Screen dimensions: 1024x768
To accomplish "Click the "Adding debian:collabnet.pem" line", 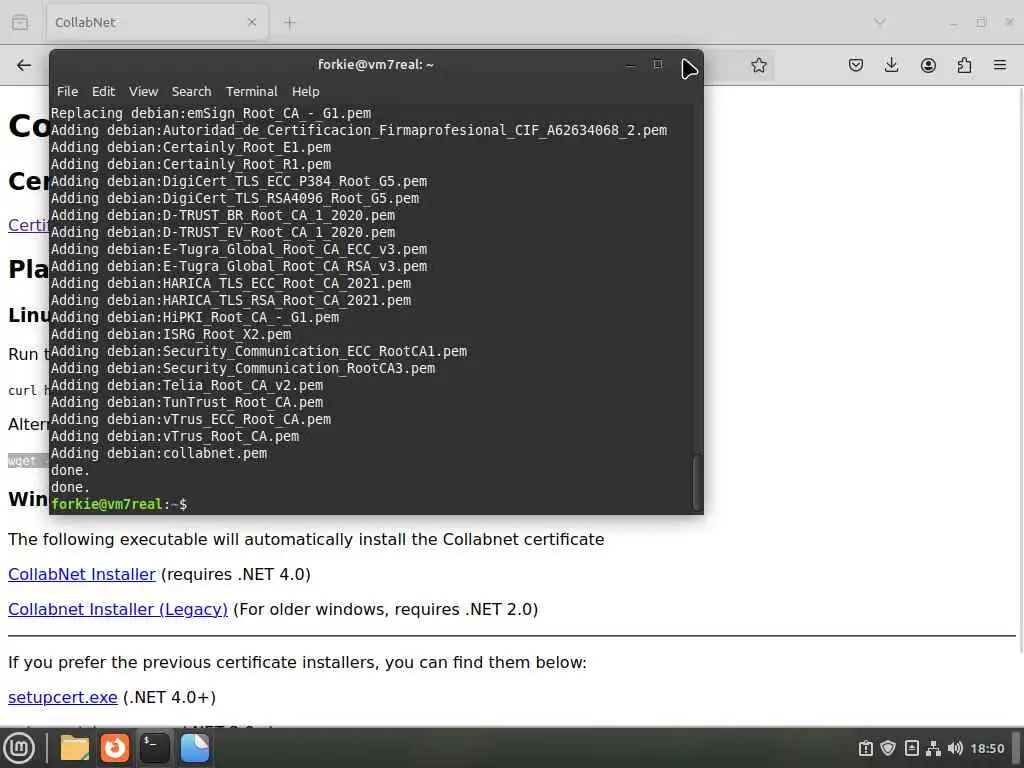I will (159, 453).
